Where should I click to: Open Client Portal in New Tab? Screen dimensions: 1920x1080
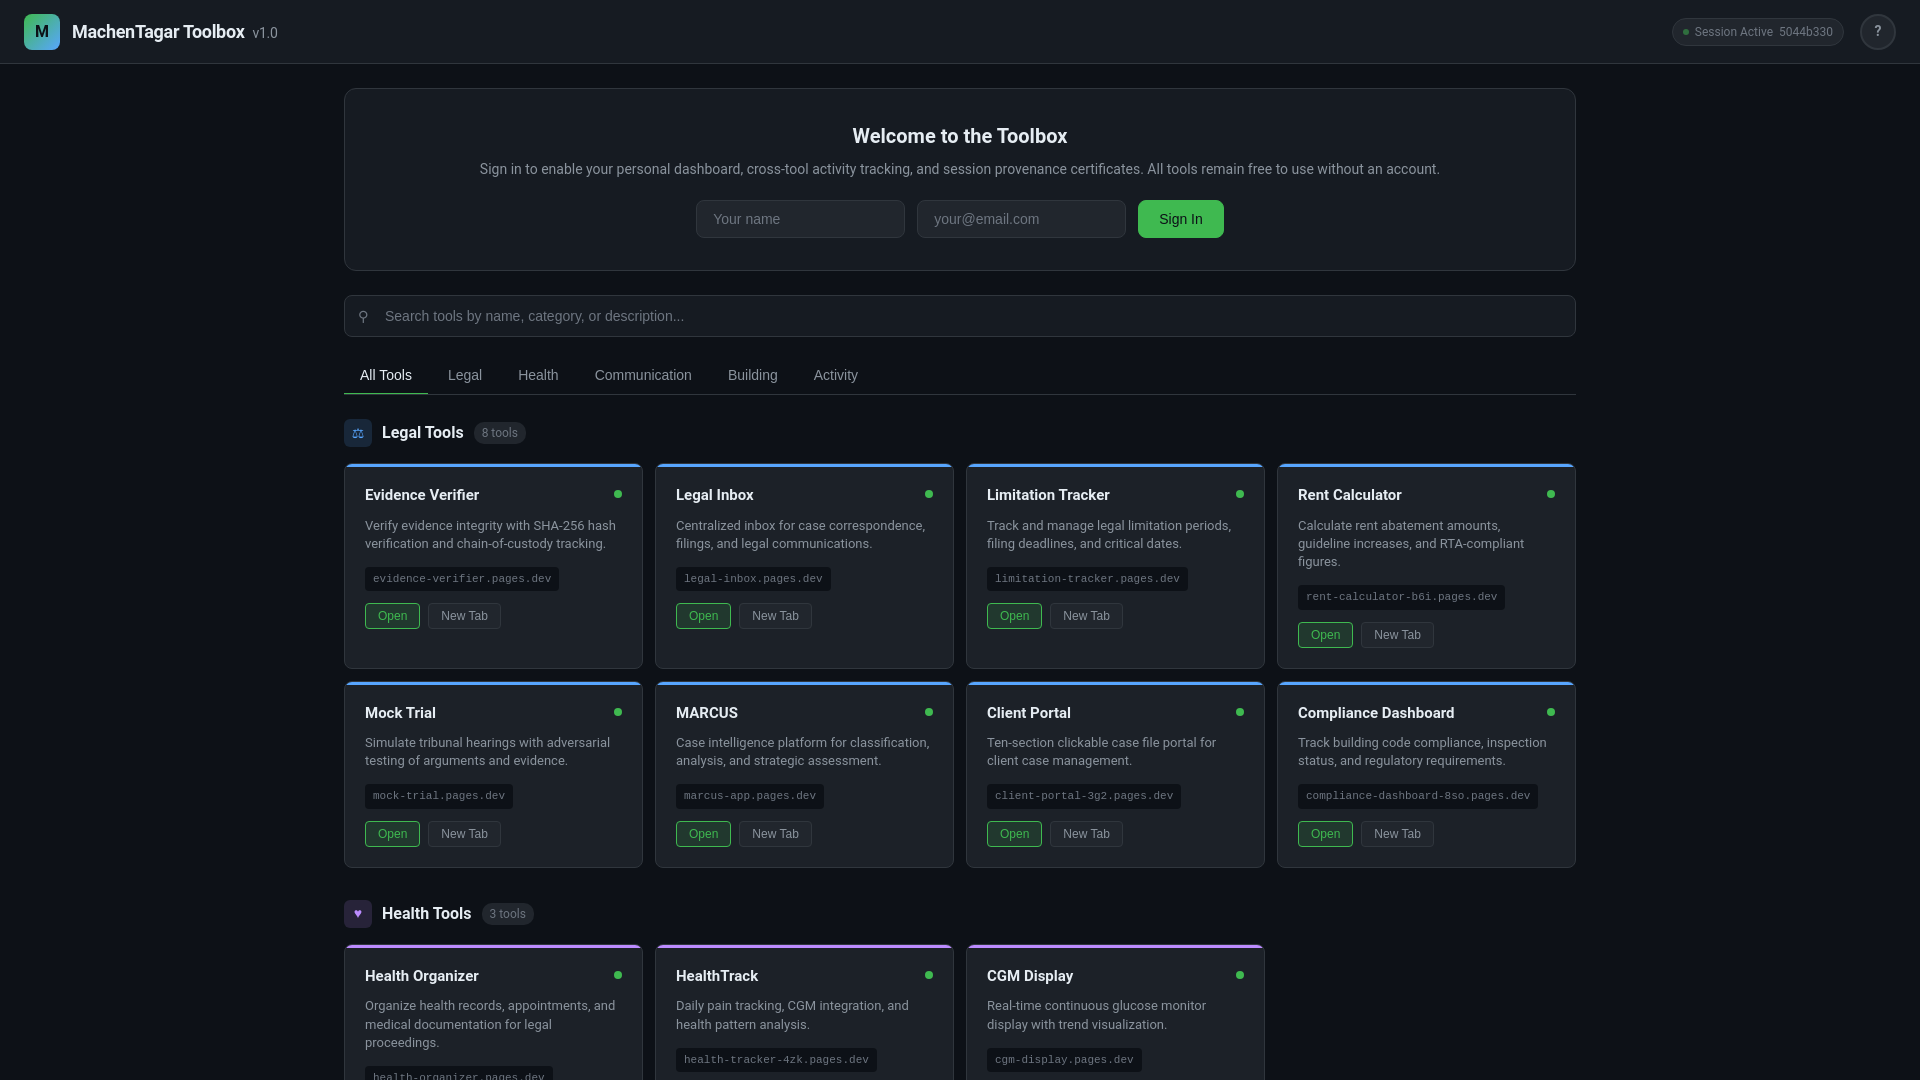tap(1086, 834)
